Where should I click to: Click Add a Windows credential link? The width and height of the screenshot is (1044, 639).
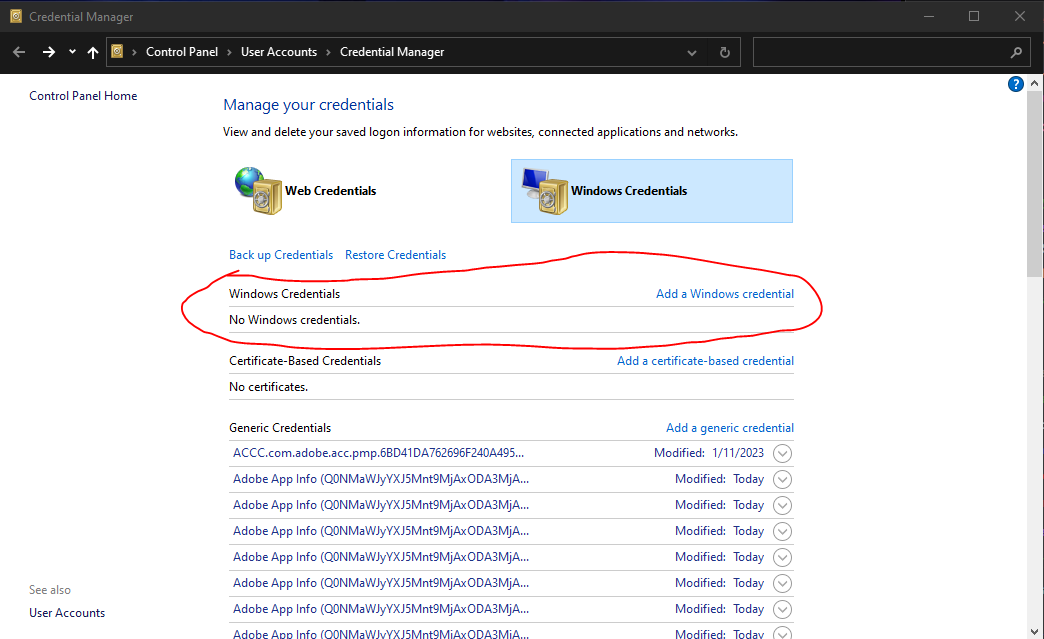pos(724,294)
